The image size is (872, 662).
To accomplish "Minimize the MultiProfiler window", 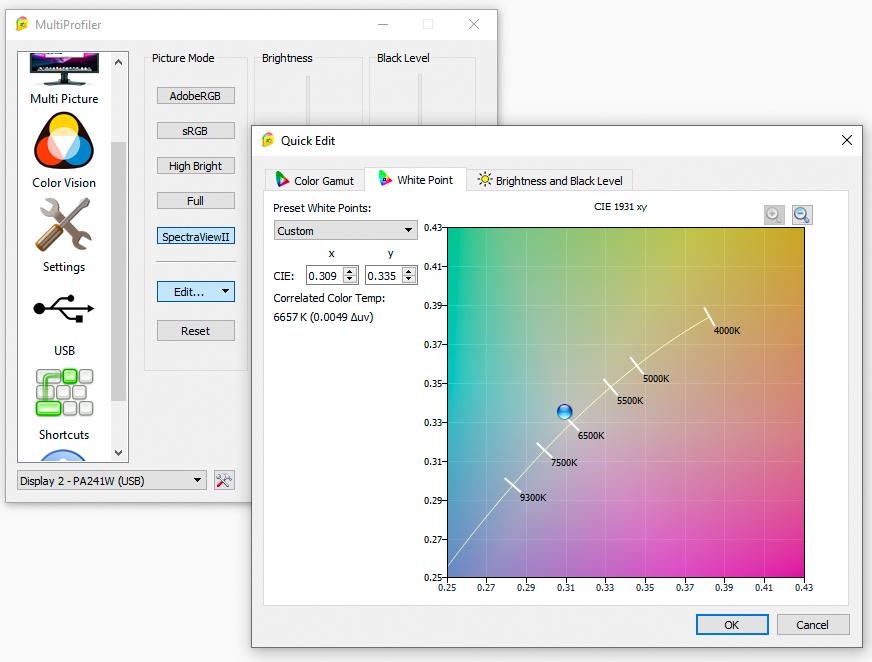I will point(383,24).
